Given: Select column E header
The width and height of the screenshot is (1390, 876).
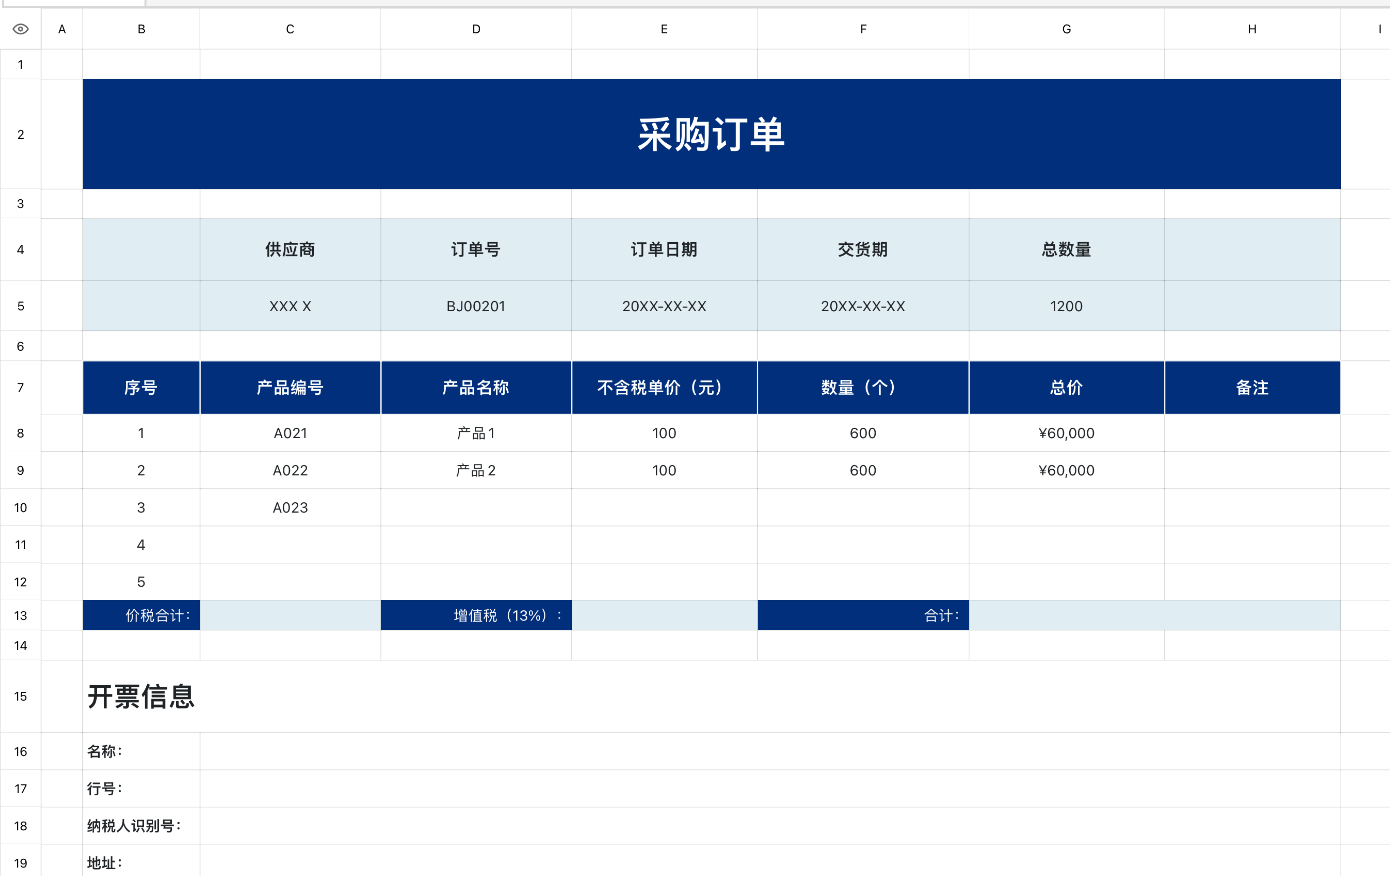Looking at the screenshot, I should tap(664, 29).
